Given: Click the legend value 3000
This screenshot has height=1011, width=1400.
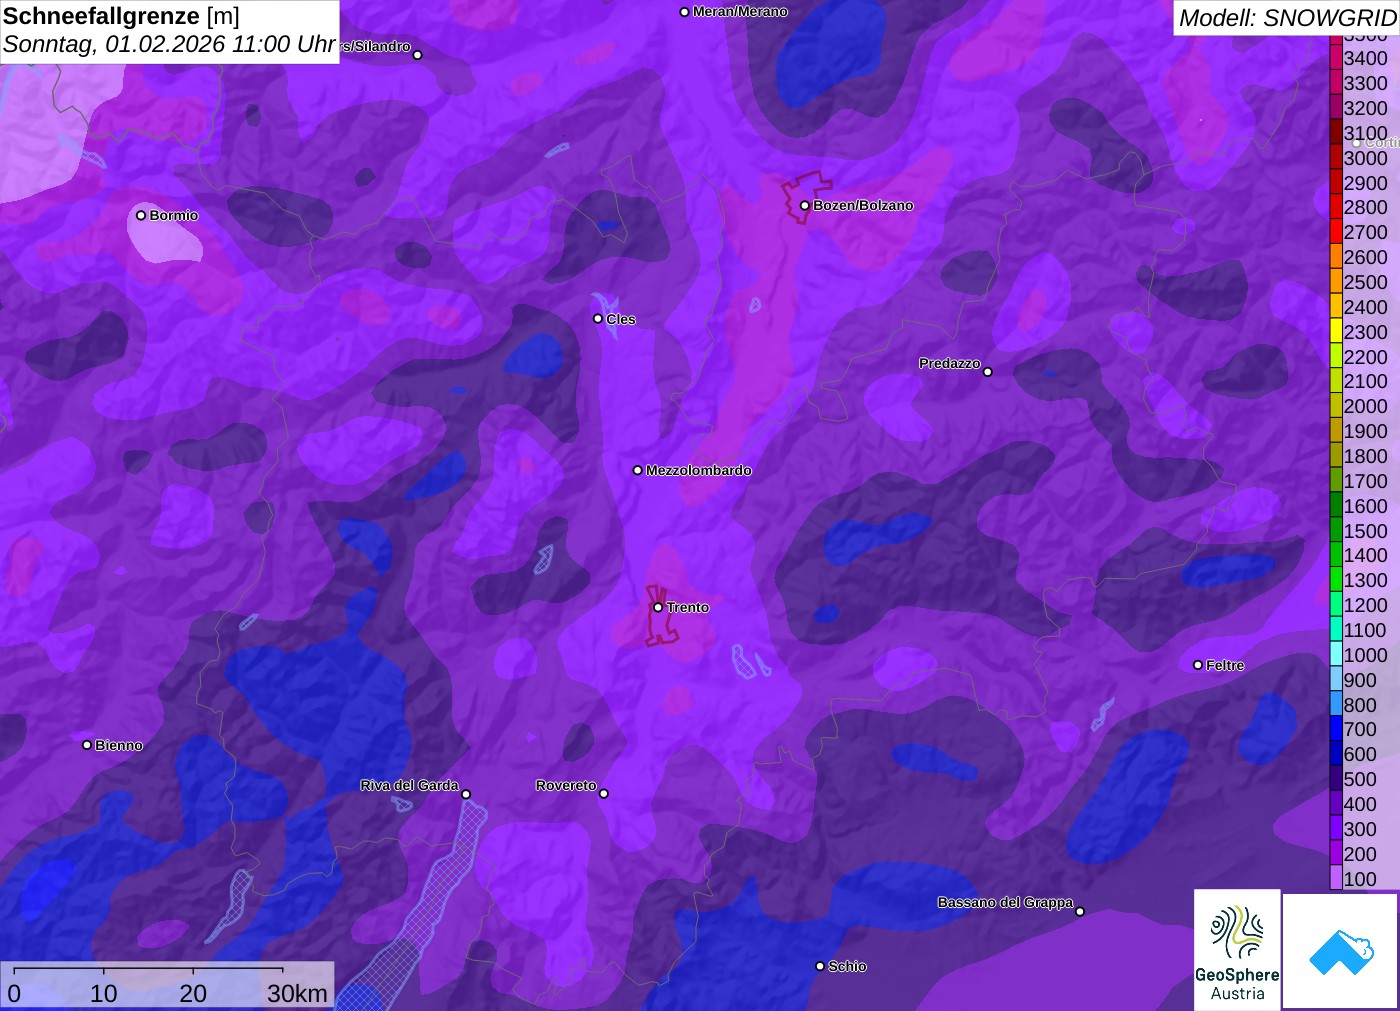Looking at the screenshot, I should (1365, 158).
